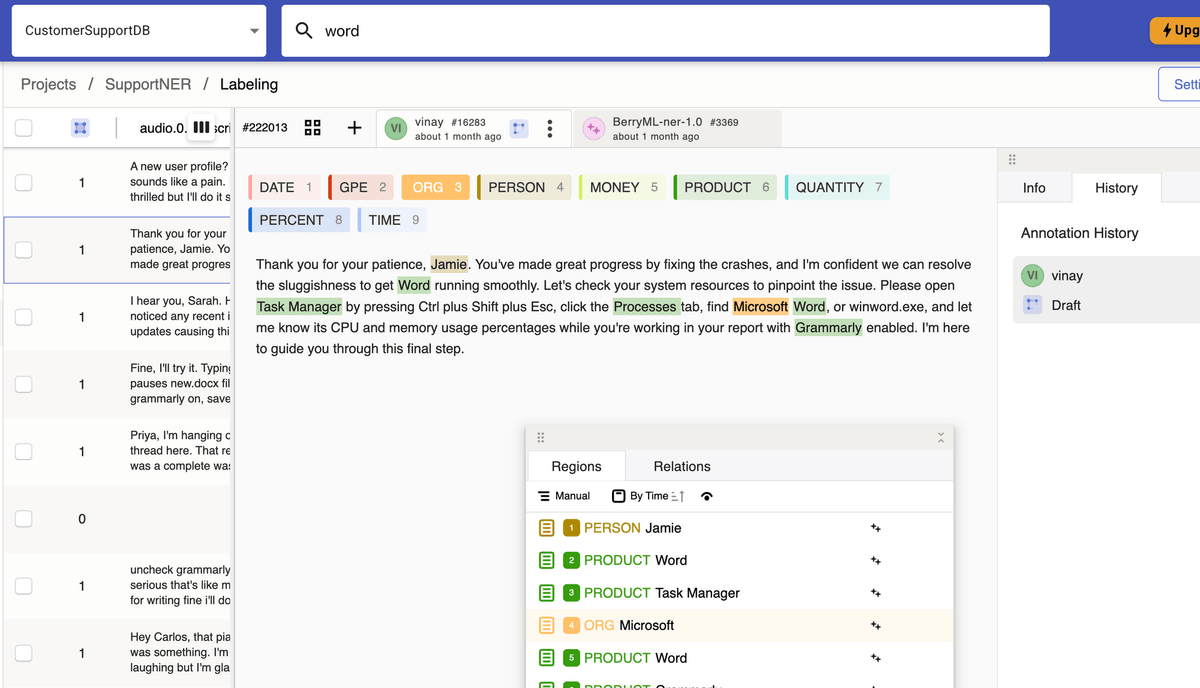Click the lightning Upgrade button
1200x688 pixels.
point(1176,30)
